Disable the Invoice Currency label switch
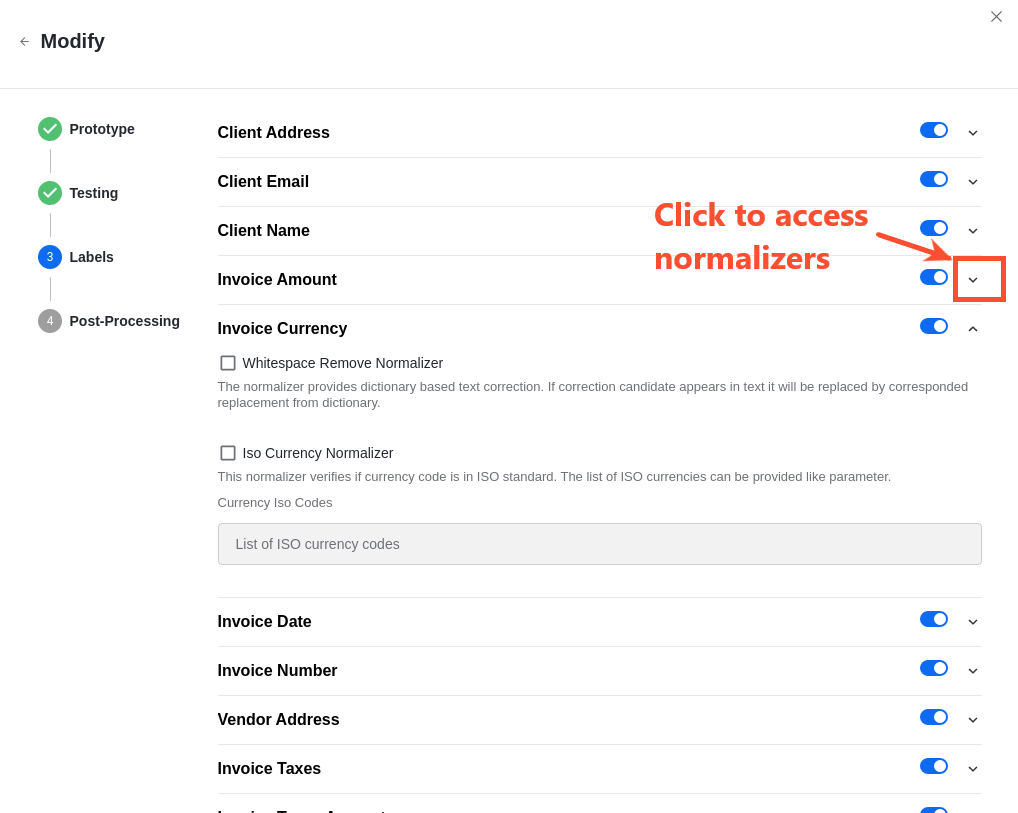Viewport: 1018px width, 813px height. tap(934, 327)
